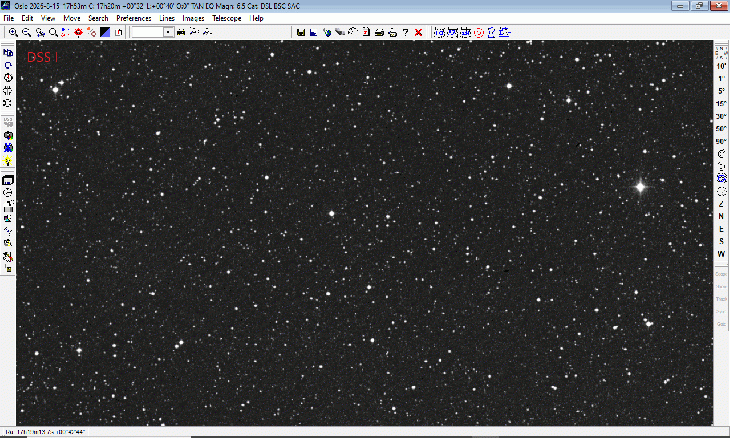This screenshot has width=730, height=438.
Task: Click the red target circle icon
Action: tap(479, 32)
